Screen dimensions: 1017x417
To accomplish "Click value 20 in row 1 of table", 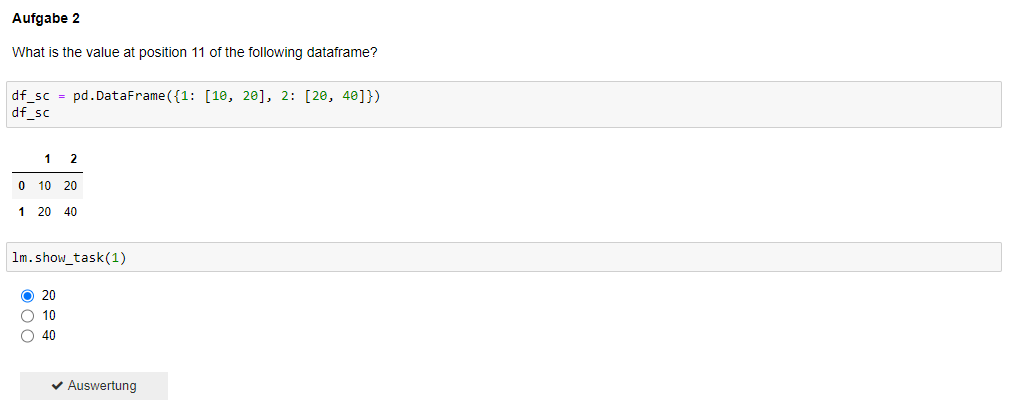I will [44, 212].
